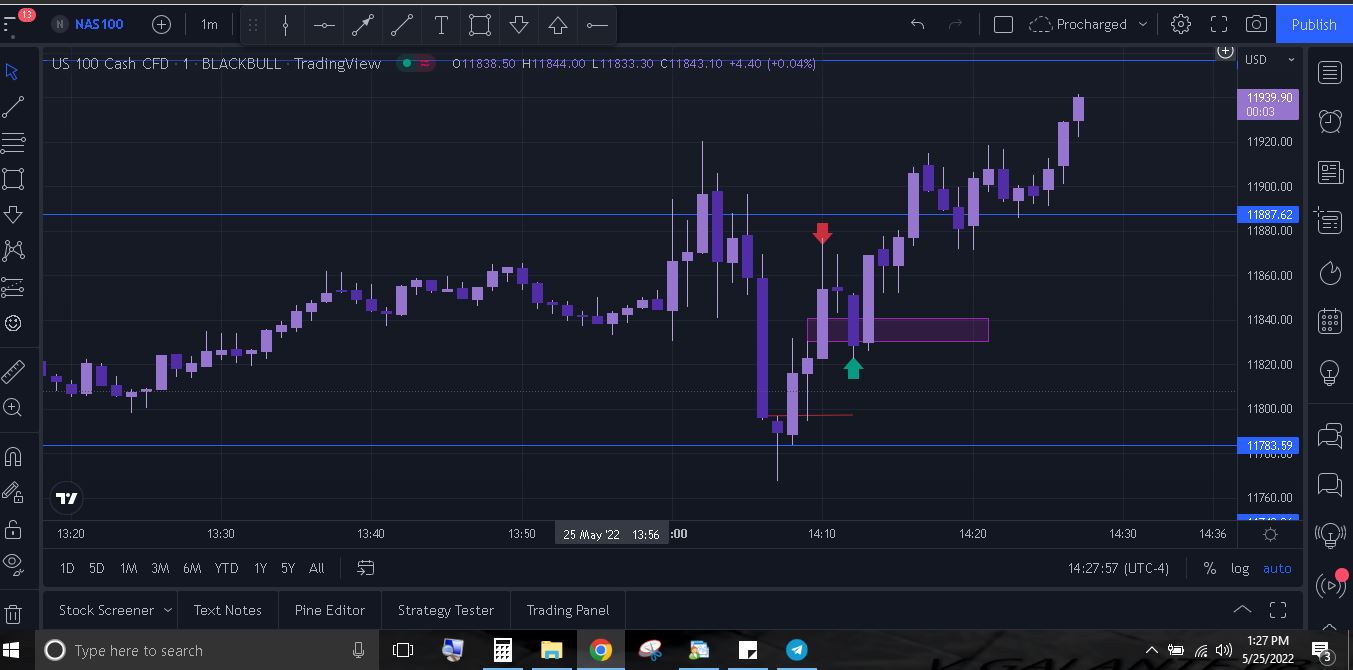Open the news panel icon in right sidebar
The width and height of the screenshot is (1353, 670).
click(x=1330, y=172)
